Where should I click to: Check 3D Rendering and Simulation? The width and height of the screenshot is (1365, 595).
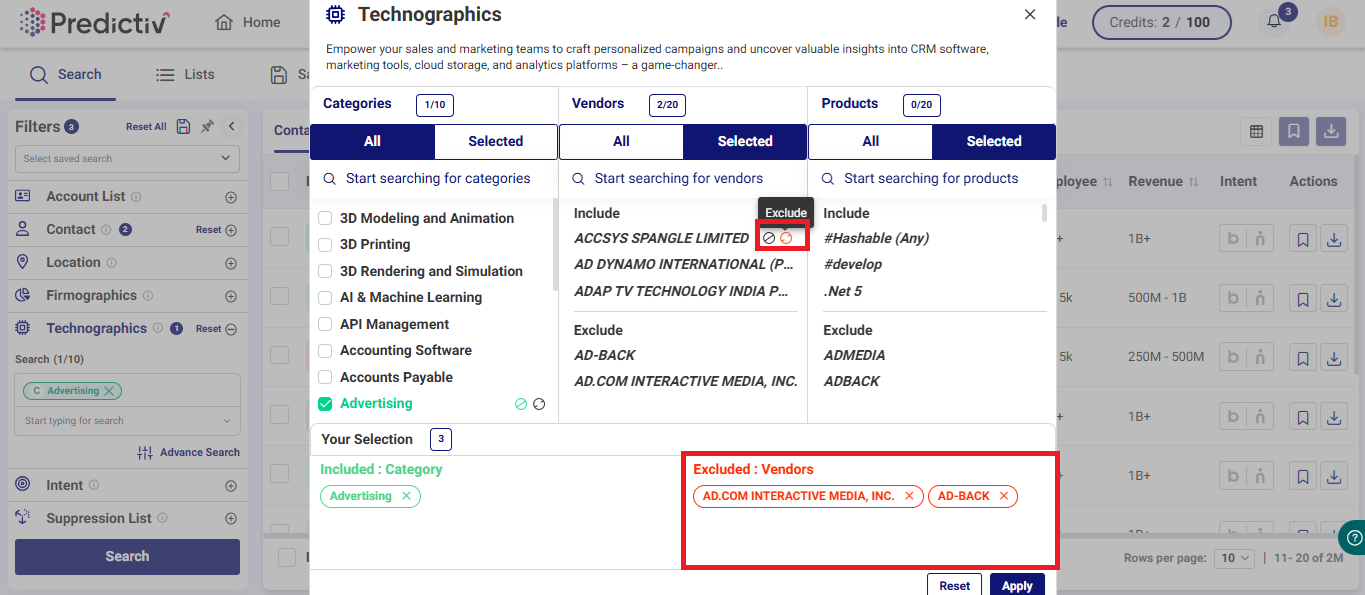[x=325, y=271]
